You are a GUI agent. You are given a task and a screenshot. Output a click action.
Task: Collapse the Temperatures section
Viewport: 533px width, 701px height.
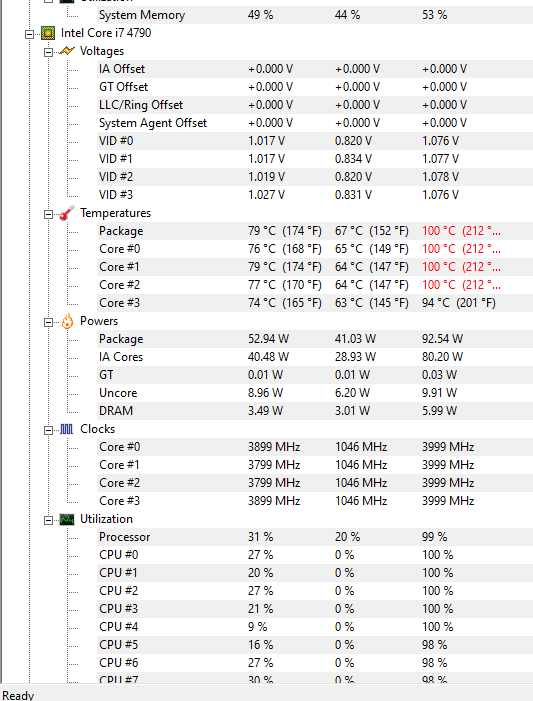(x=48, y=214)
